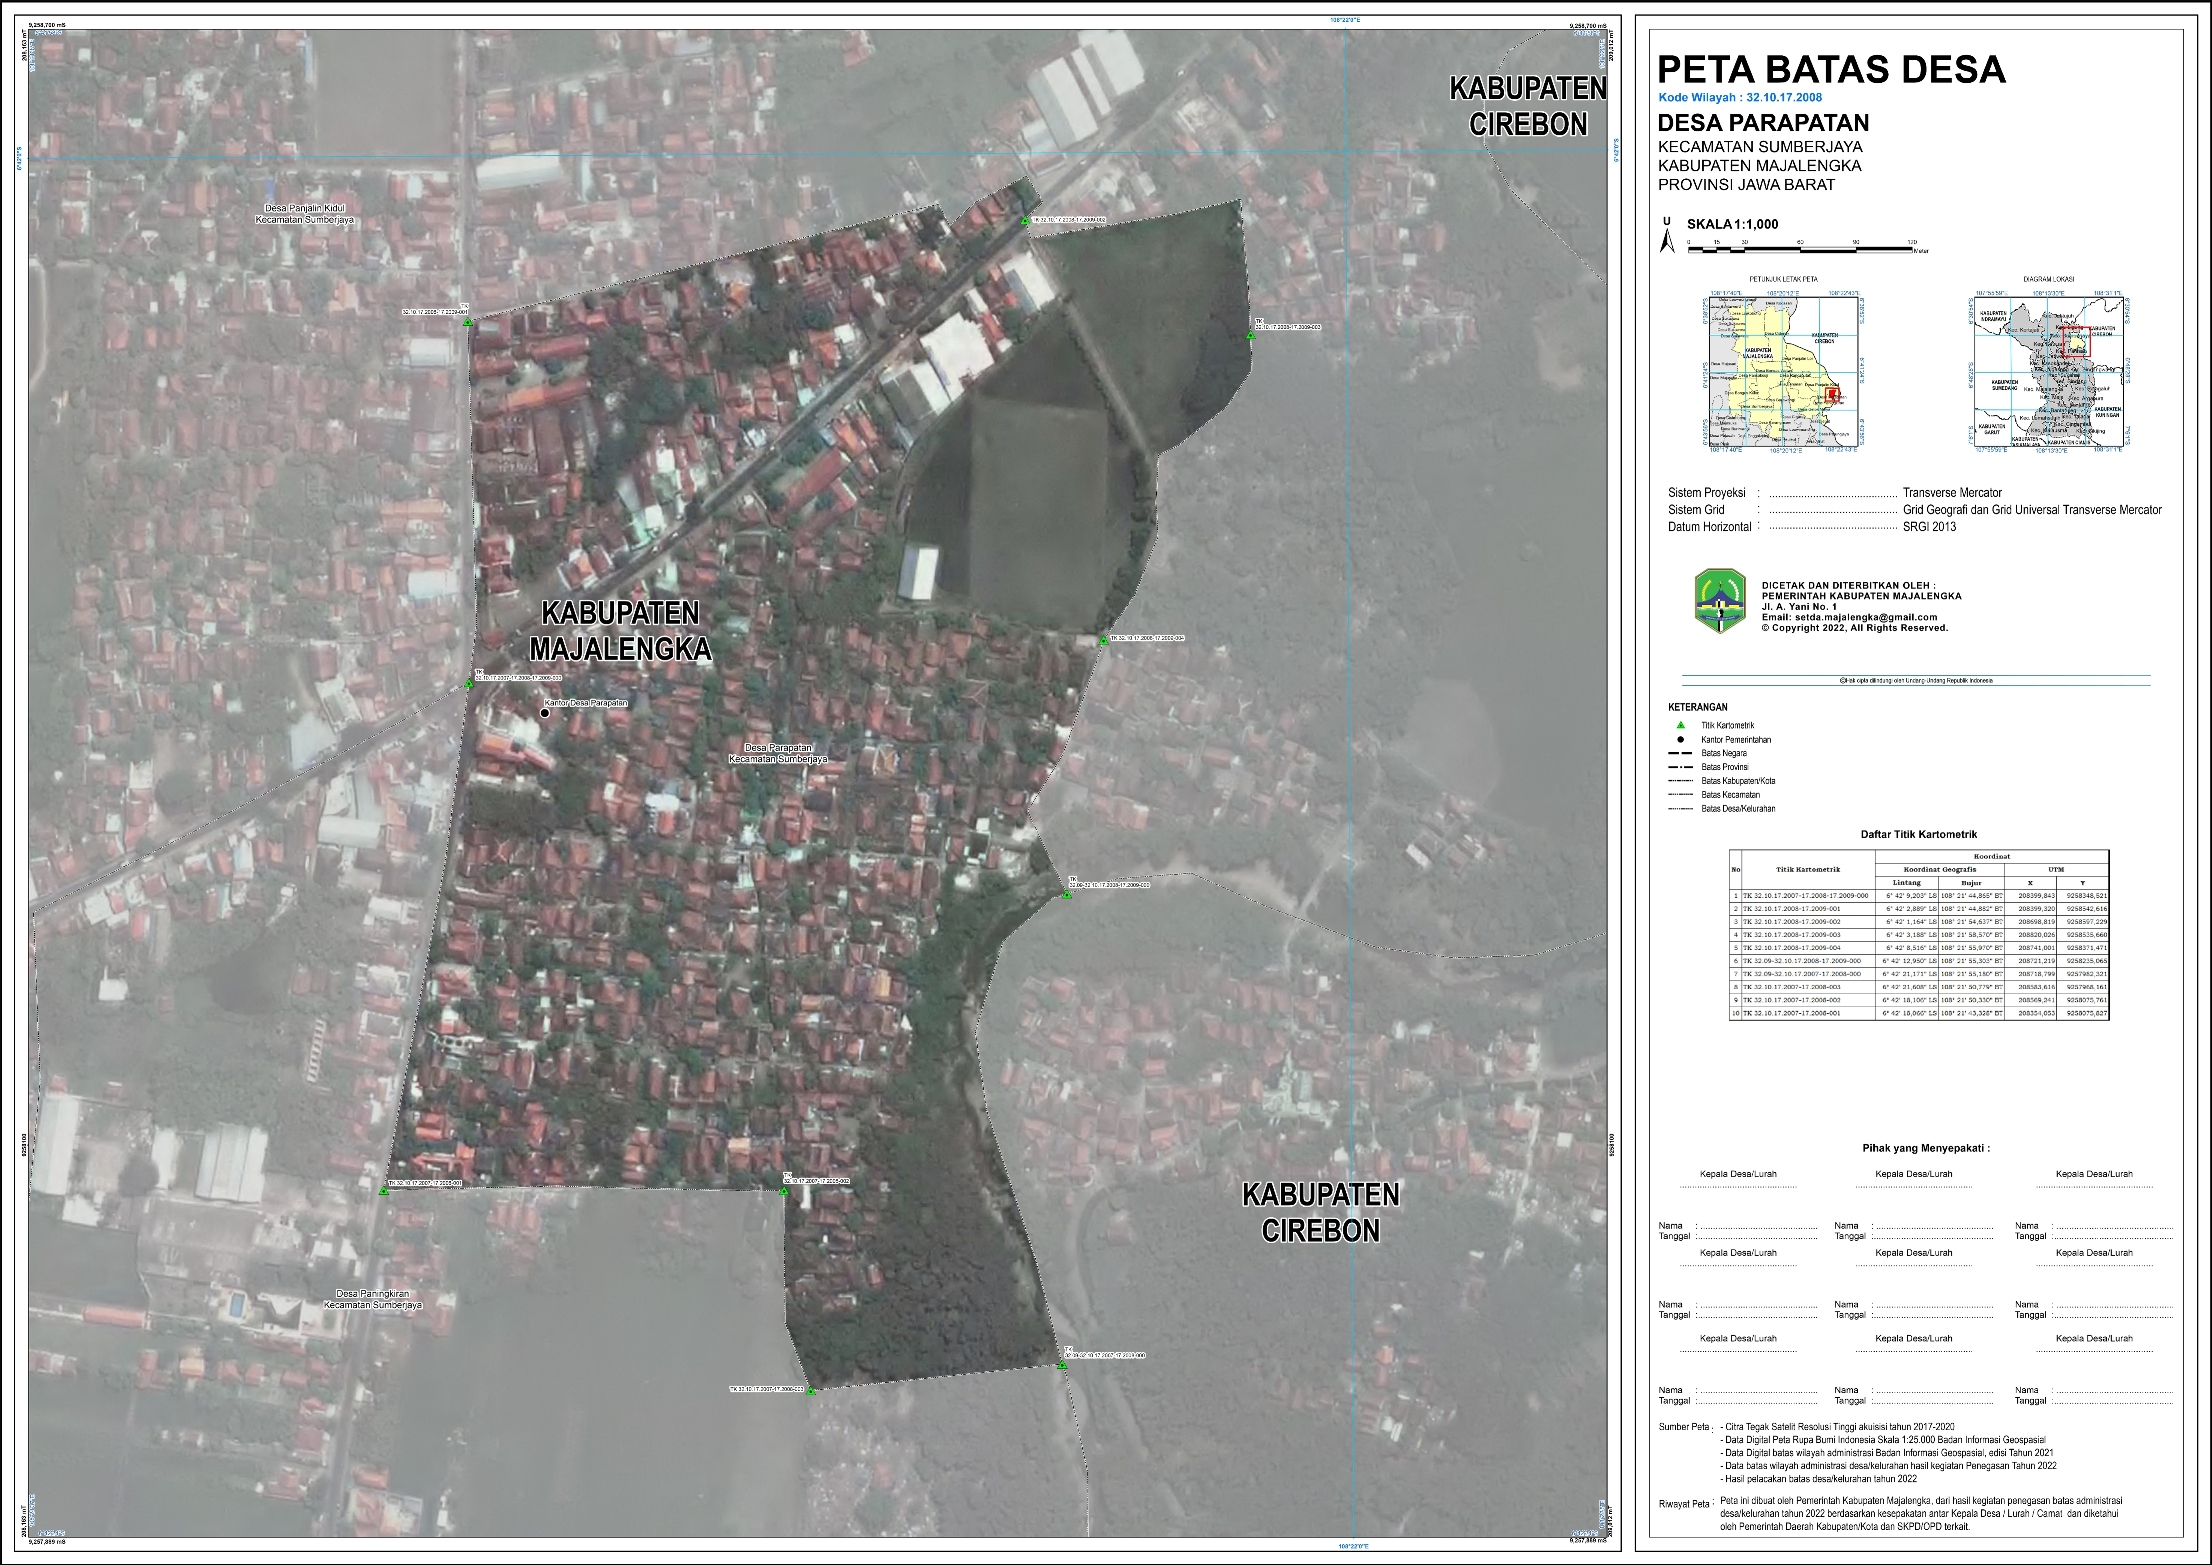Click the Kode Wilayah : 32.10.17.2008 text
The height and width of the screenshot is (1565, 2212).
pyautogui.click(x=1740, y=98)
